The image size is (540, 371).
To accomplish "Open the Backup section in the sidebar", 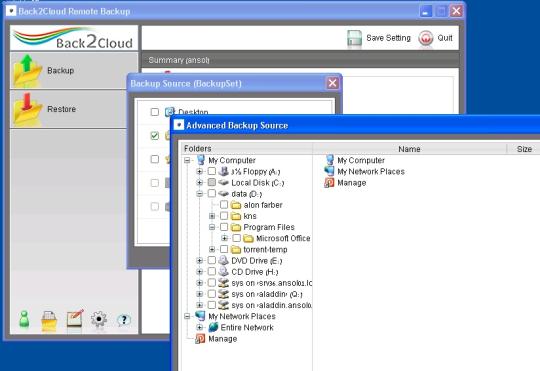I will click(x=74, y=71).
